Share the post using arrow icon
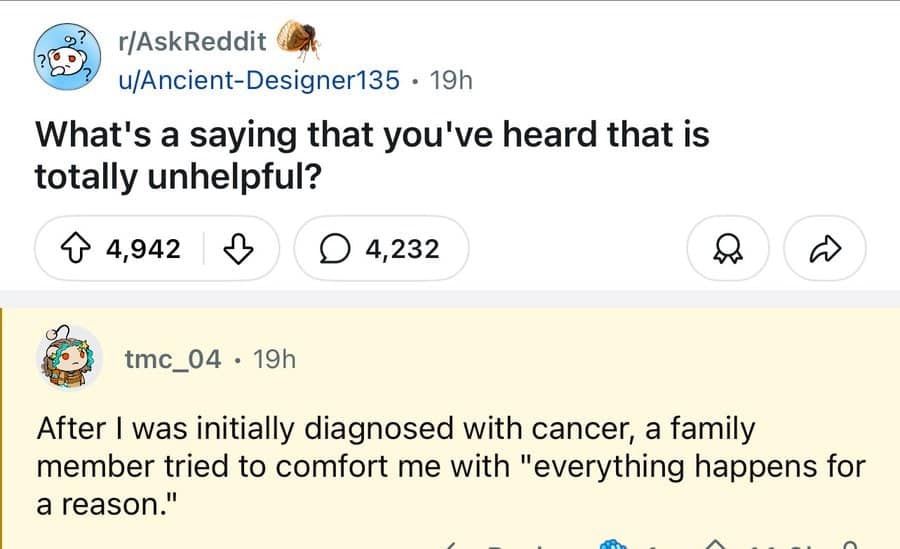Screen dimensions: 900x549 tap(824, 248)
